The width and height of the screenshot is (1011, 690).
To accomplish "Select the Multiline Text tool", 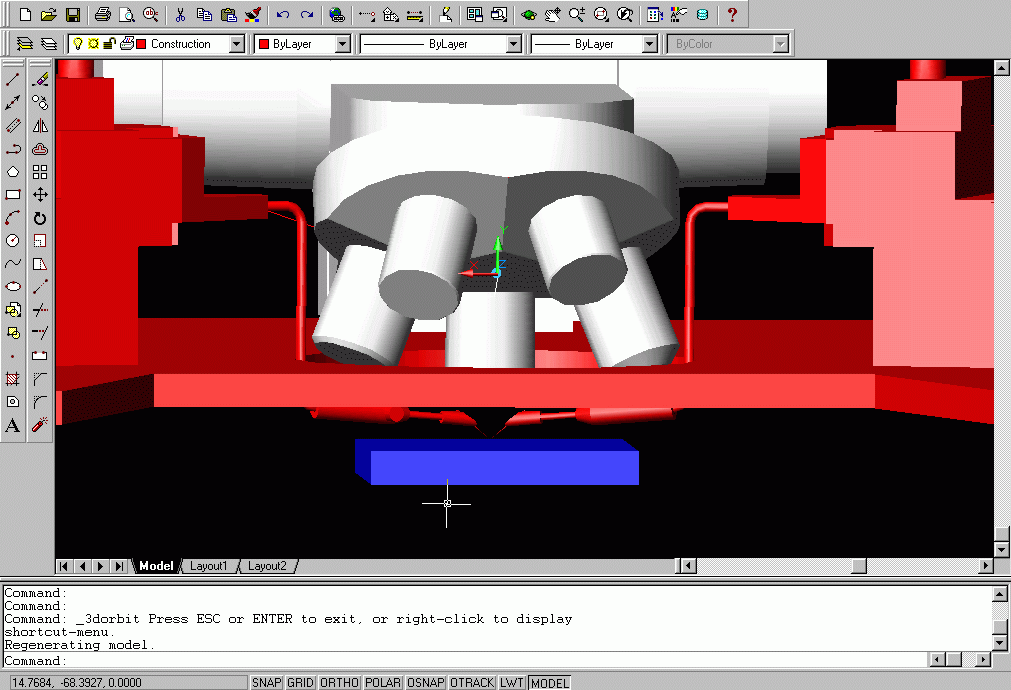I will coord(13,426).
